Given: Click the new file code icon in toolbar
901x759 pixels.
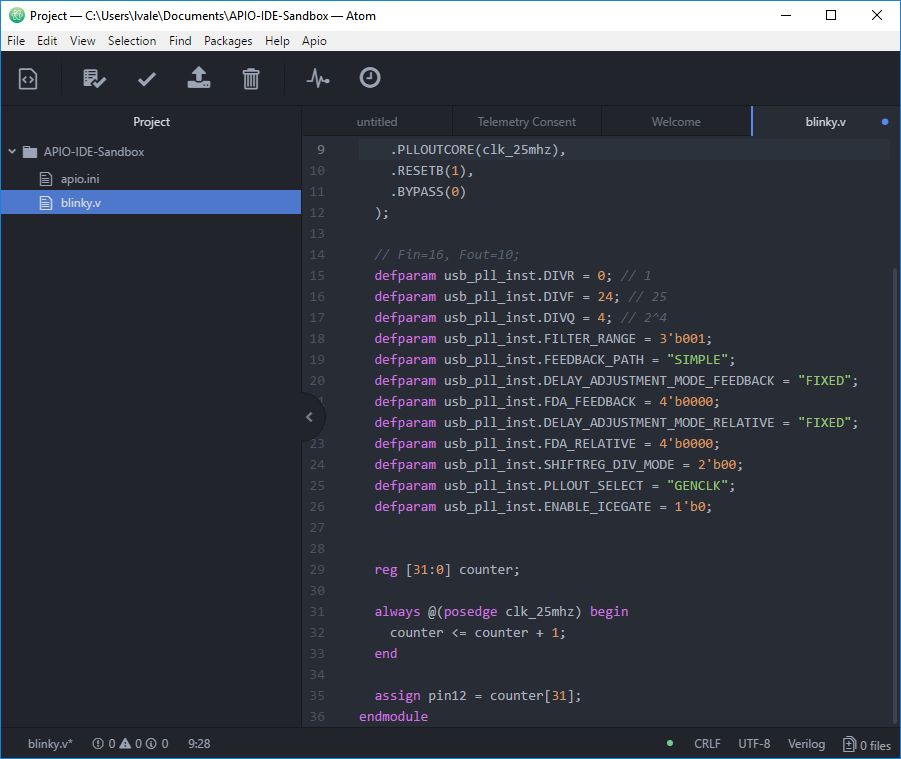Looking at the screenshot, I should coord(28,78).
